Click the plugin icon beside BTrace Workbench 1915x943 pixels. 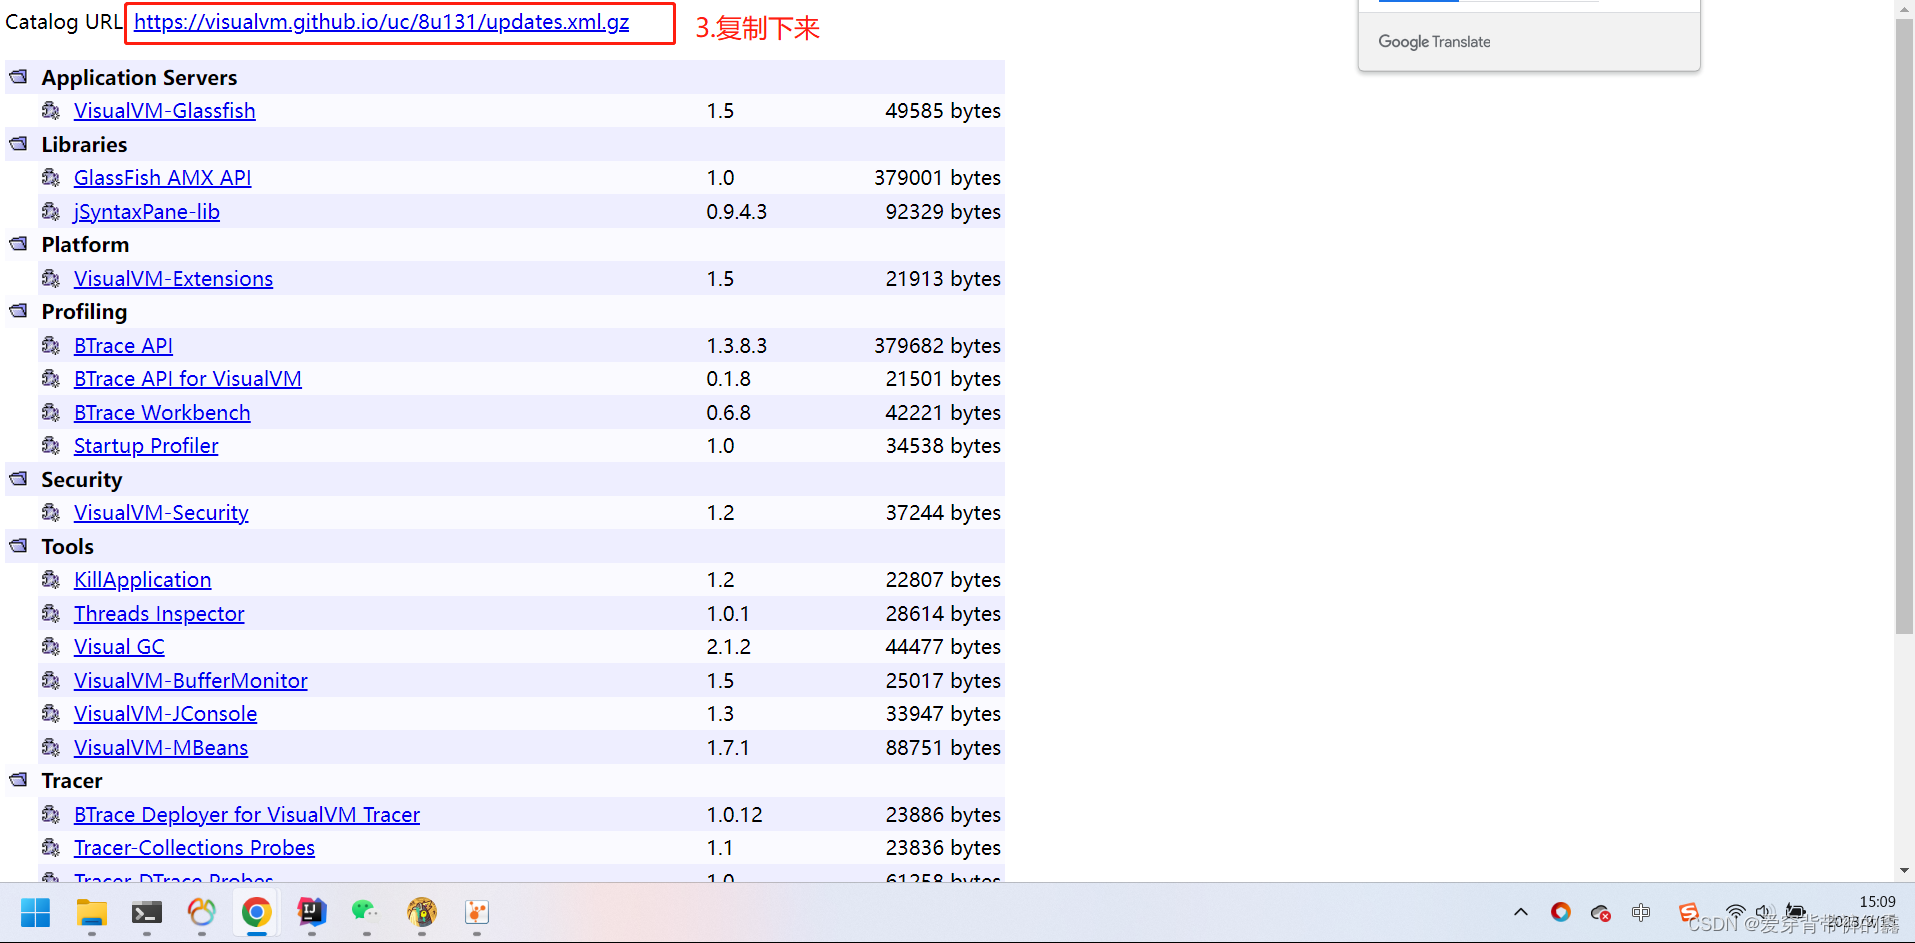[x=51, y=412]
